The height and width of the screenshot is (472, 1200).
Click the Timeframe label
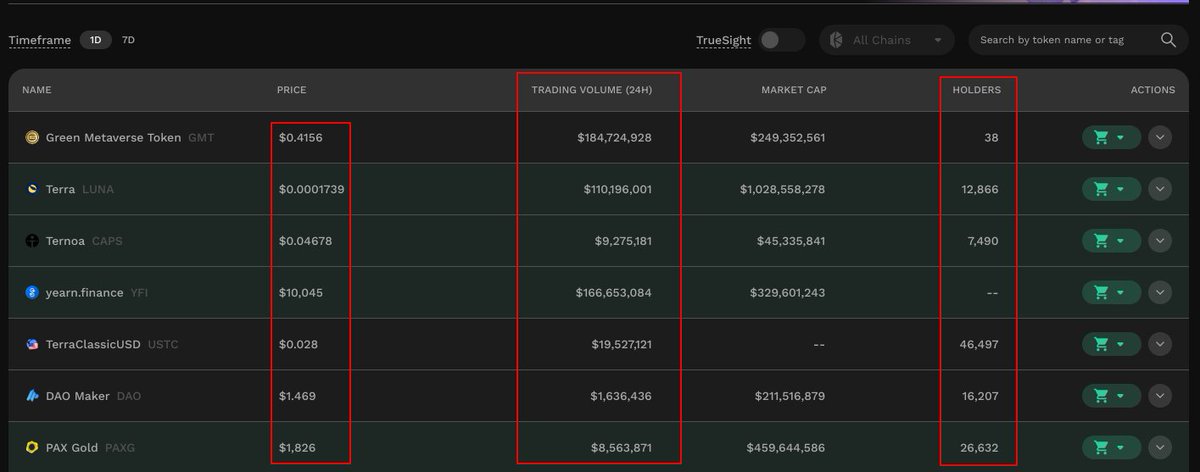(40, 40)
